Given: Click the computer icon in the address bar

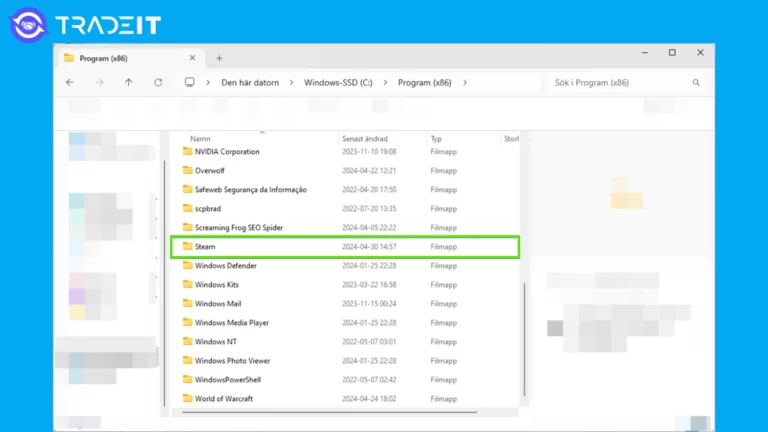Looking at the screenshot, I should (x=190, y=82).
